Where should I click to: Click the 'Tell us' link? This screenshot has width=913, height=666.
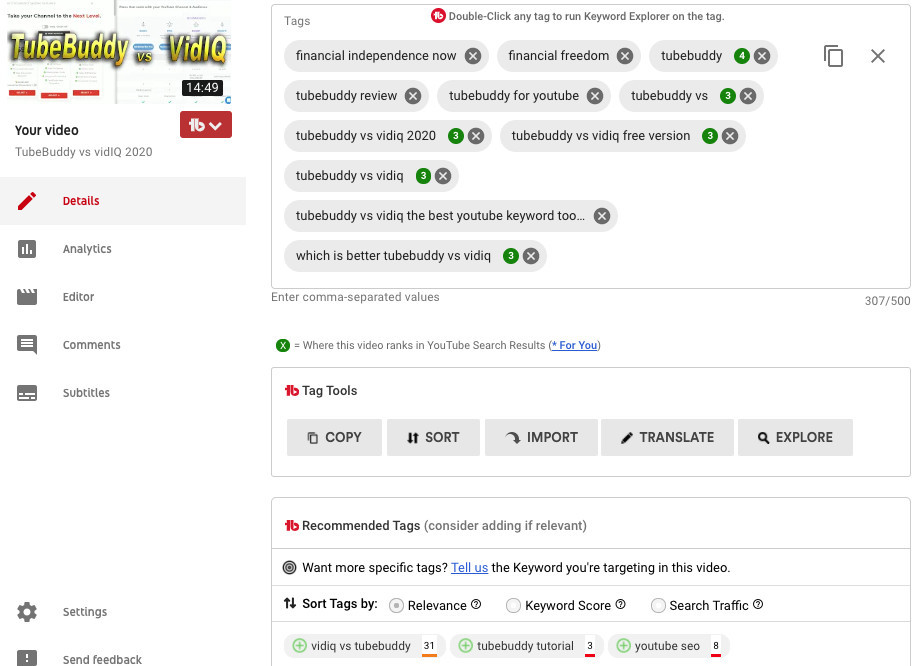[x=469, y=568]
